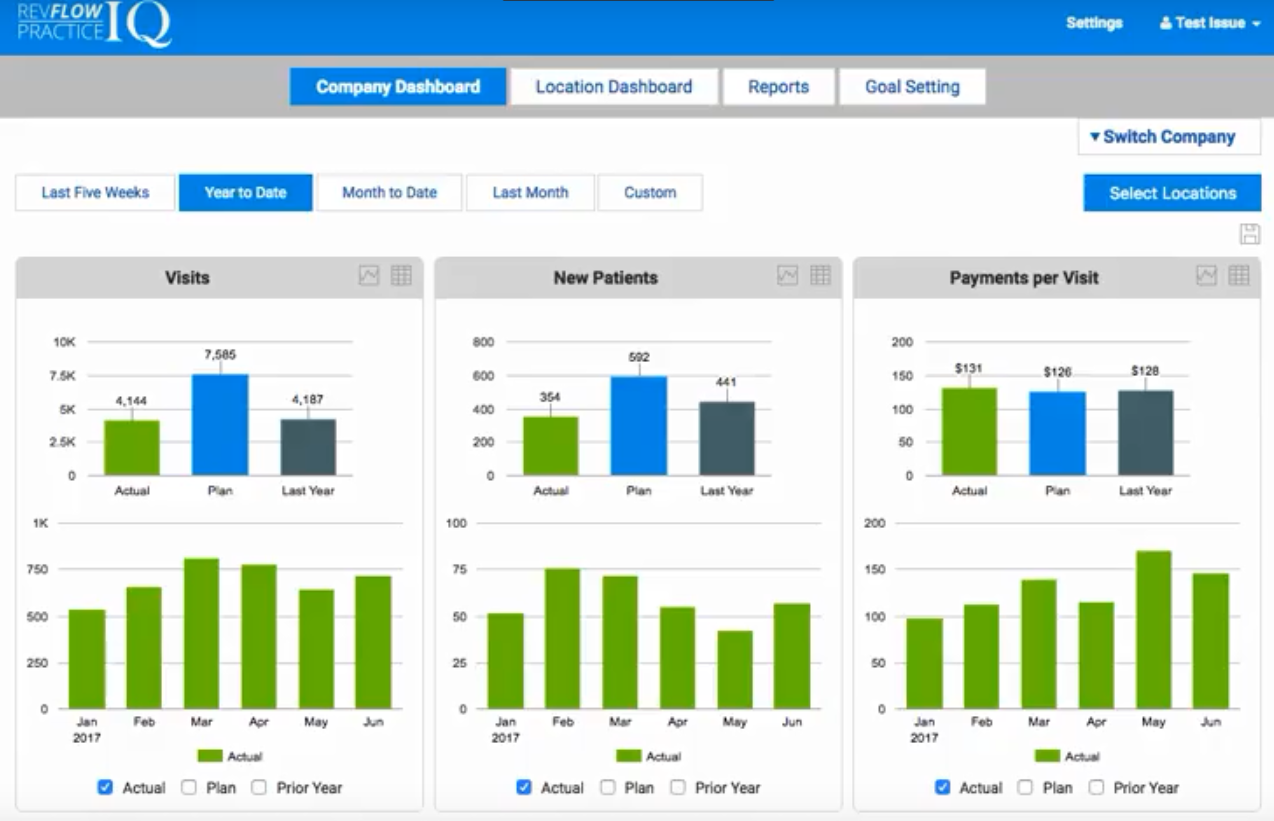The height and width of the screenshot is (821, 1274).
Task: Click the save floppy disk icon
Action: coord(1249,235)
